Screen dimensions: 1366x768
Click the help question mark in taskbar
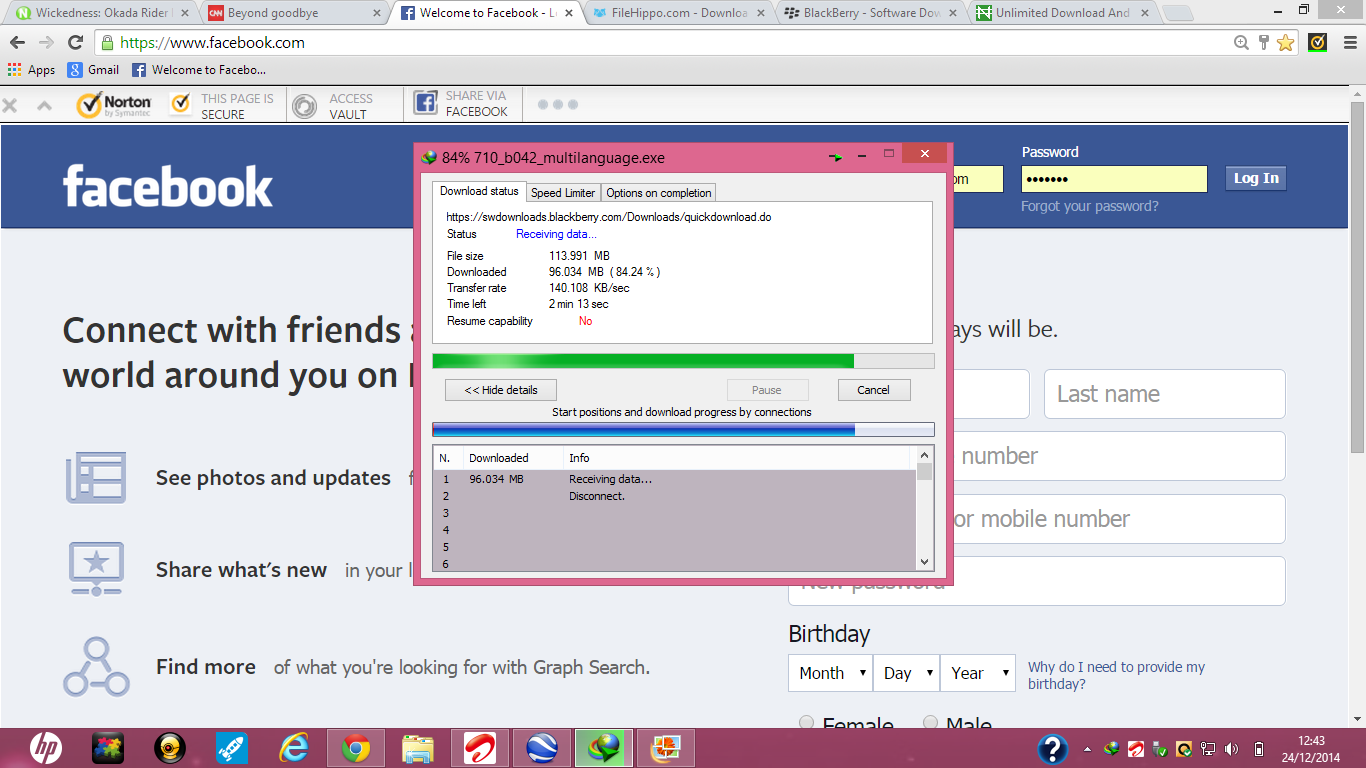(x=1052, y=749)
